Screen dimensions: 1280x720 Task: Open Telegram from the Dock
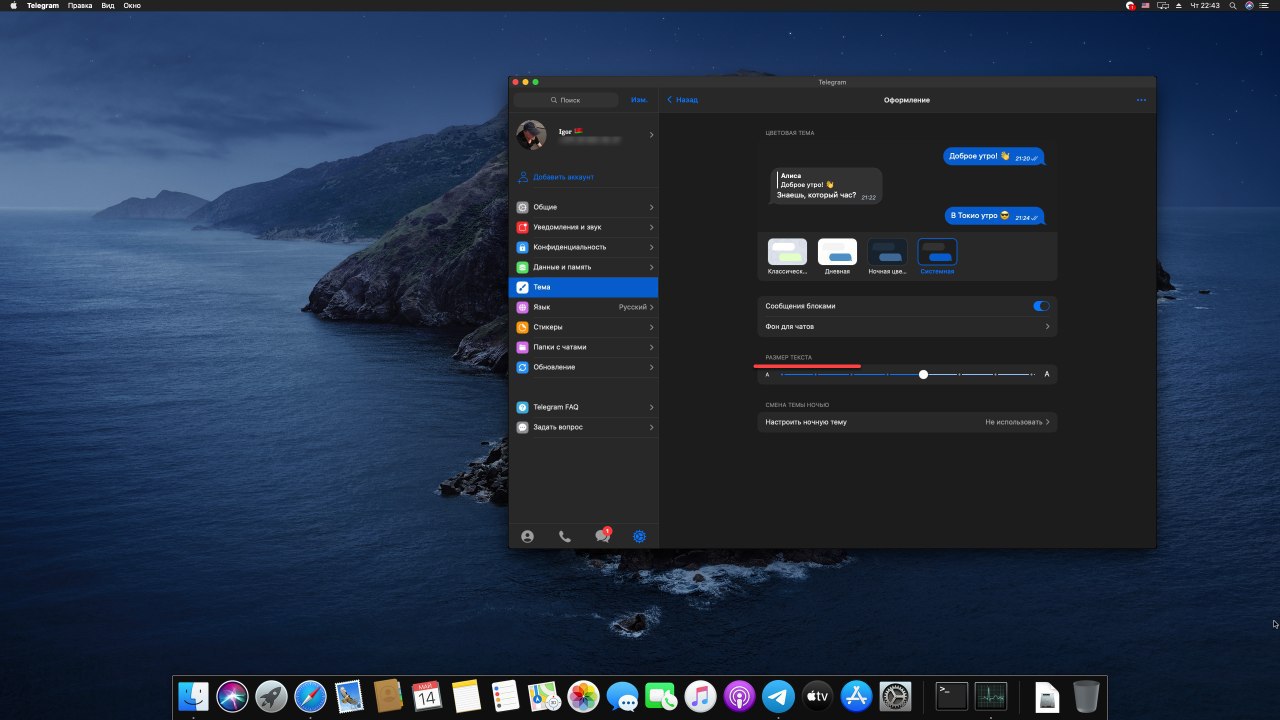point(778,696)
